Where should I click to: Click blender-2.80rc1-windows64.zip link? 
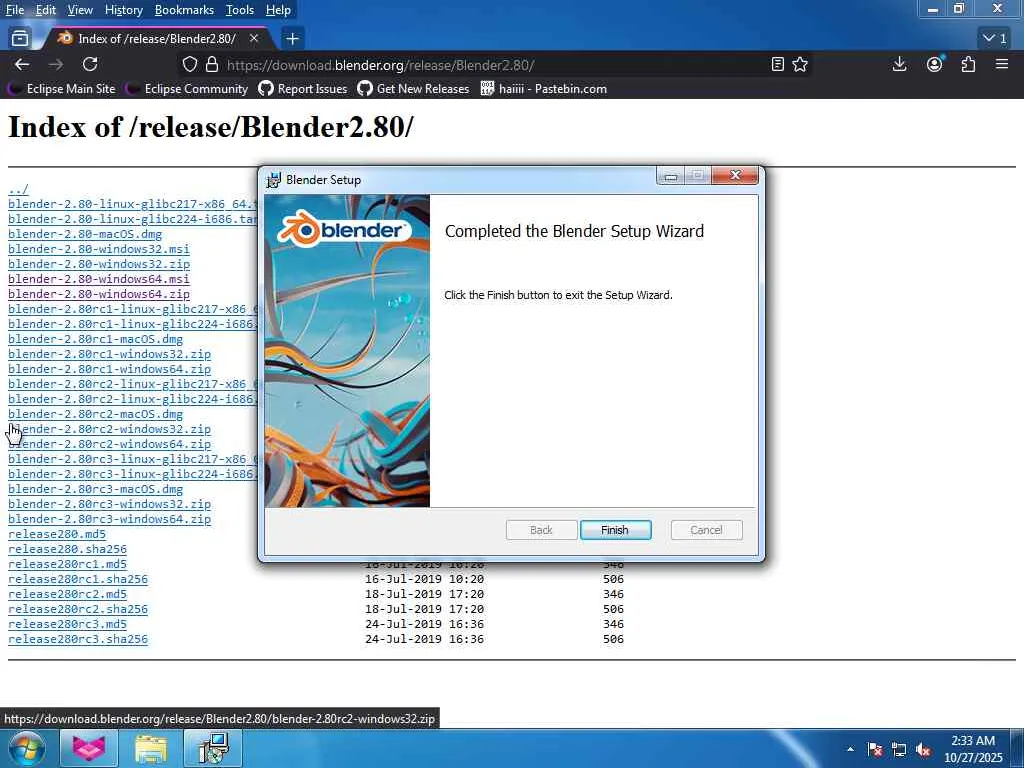109,369
